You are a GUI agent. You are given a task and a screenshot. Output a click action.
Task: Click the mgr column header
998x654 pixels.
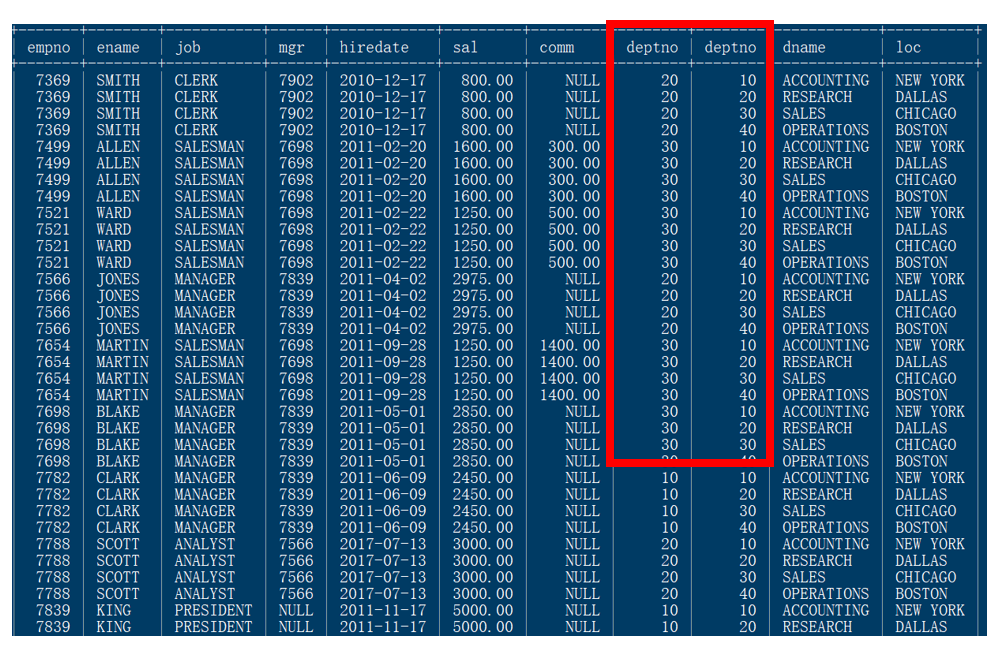point(292,48)
